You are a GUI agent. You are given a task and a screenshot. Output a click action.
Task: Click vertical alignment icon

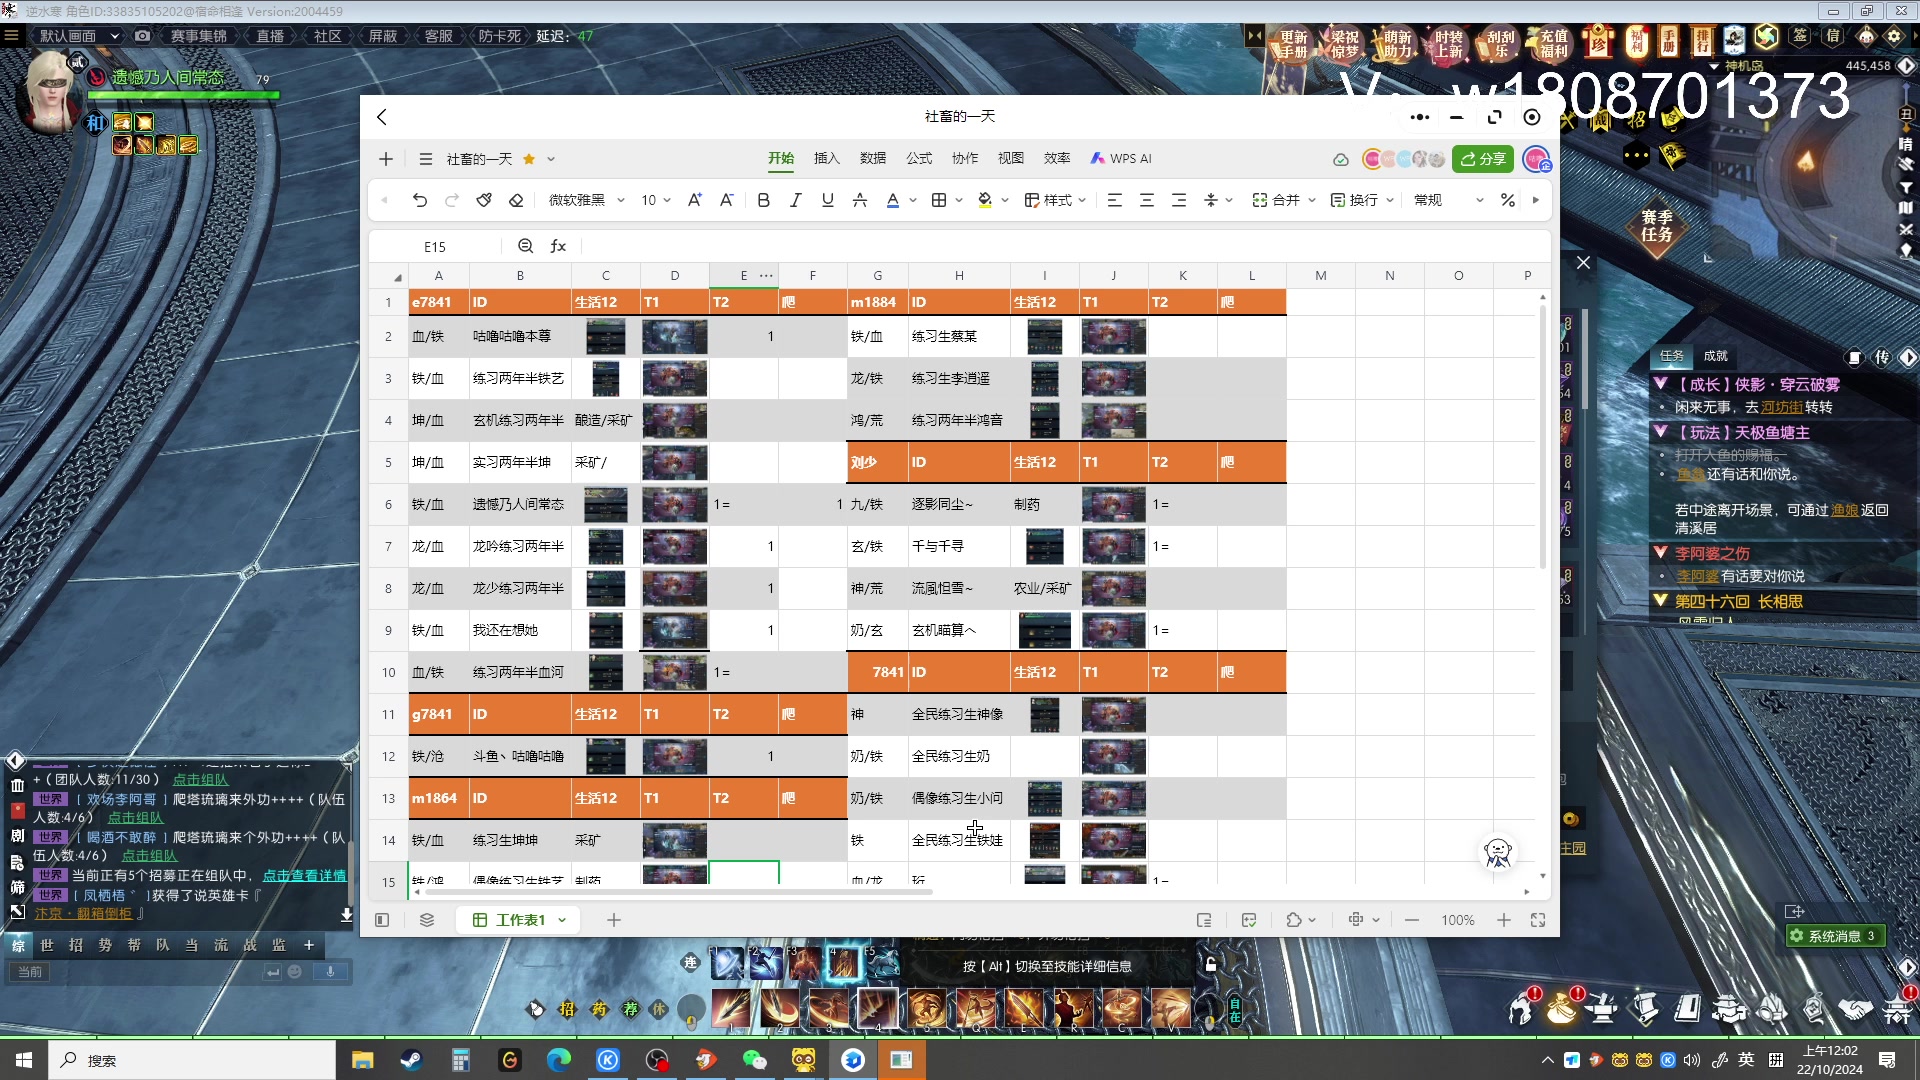[x=1211, y=200]
